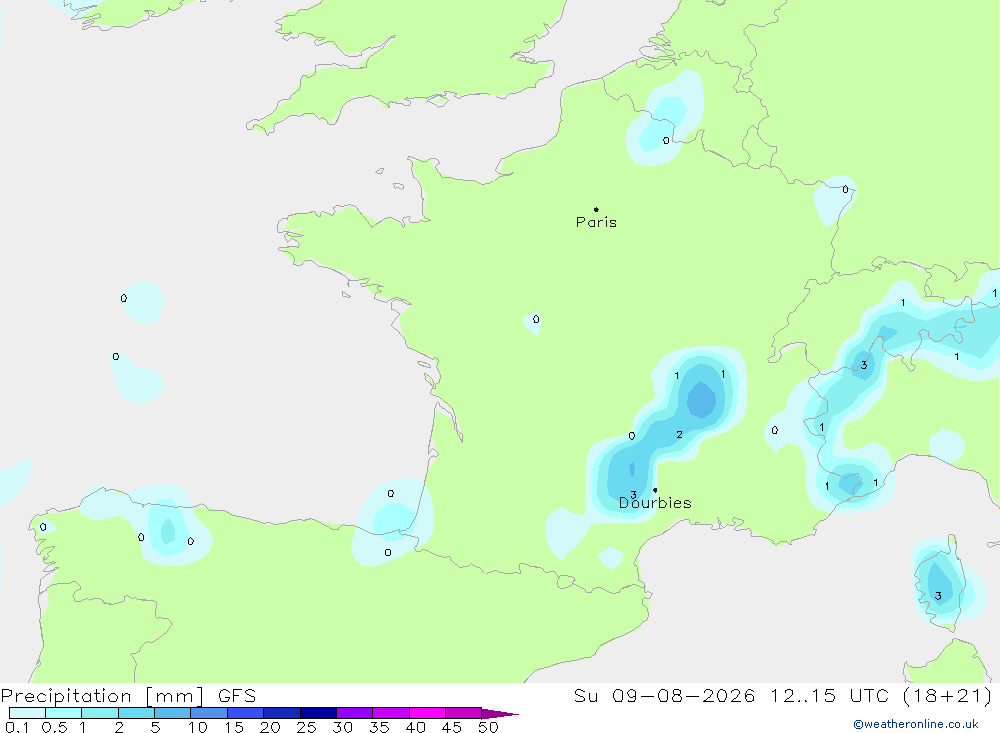This screenshot has height=733, width=1000.
Task: Click the legend label "50"
Action: 488,727
